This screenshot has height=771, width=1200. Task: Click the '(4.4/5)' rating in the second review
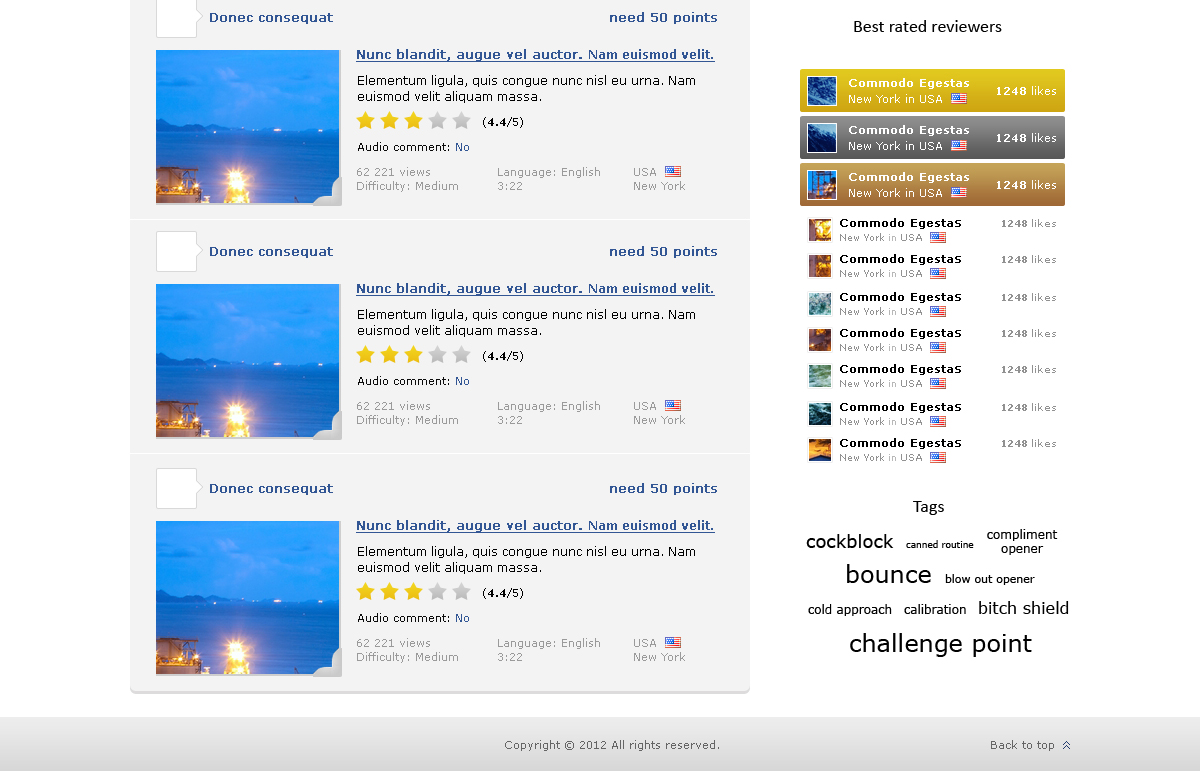coord(503,356)
